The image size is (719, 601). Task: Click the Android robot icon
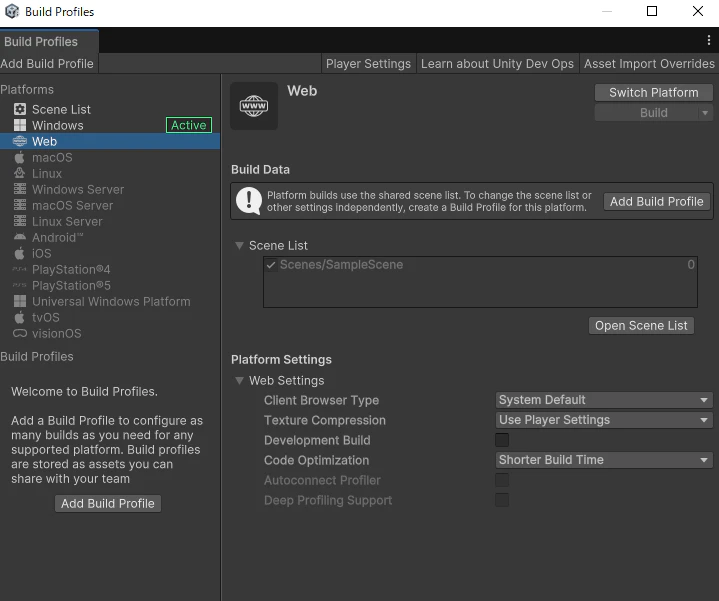pos(20,237)
